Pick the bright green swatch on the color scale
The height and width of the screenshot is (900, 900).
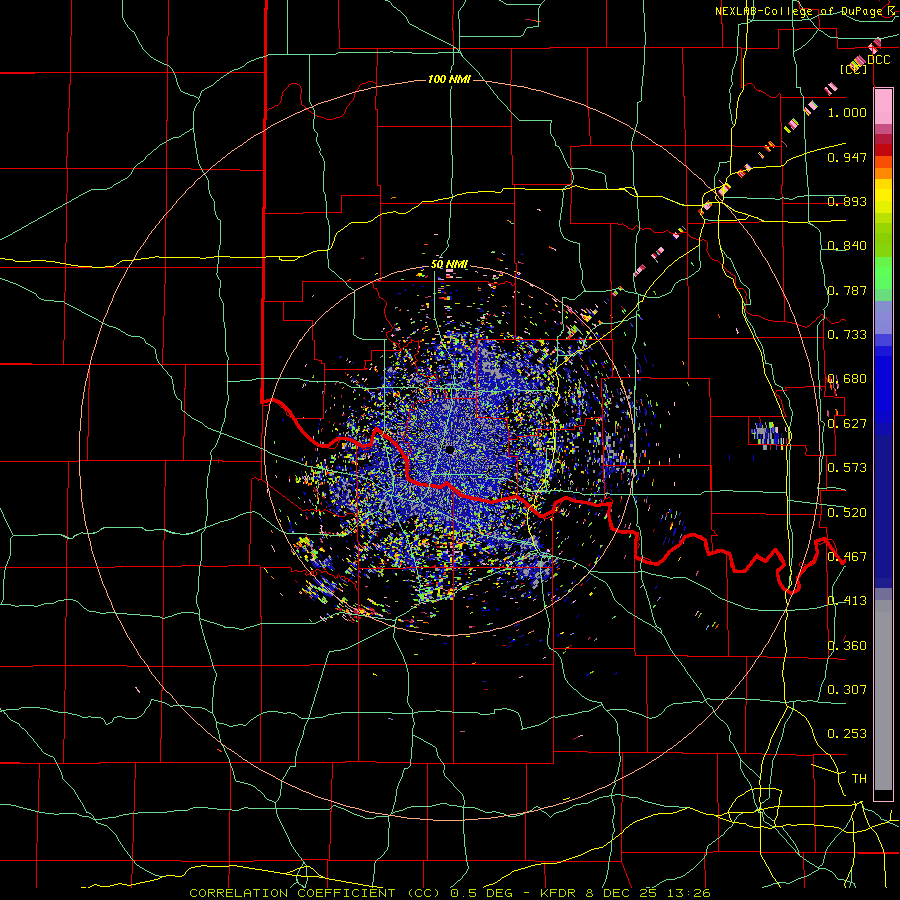pyautogui.click(x=883, y=273)
